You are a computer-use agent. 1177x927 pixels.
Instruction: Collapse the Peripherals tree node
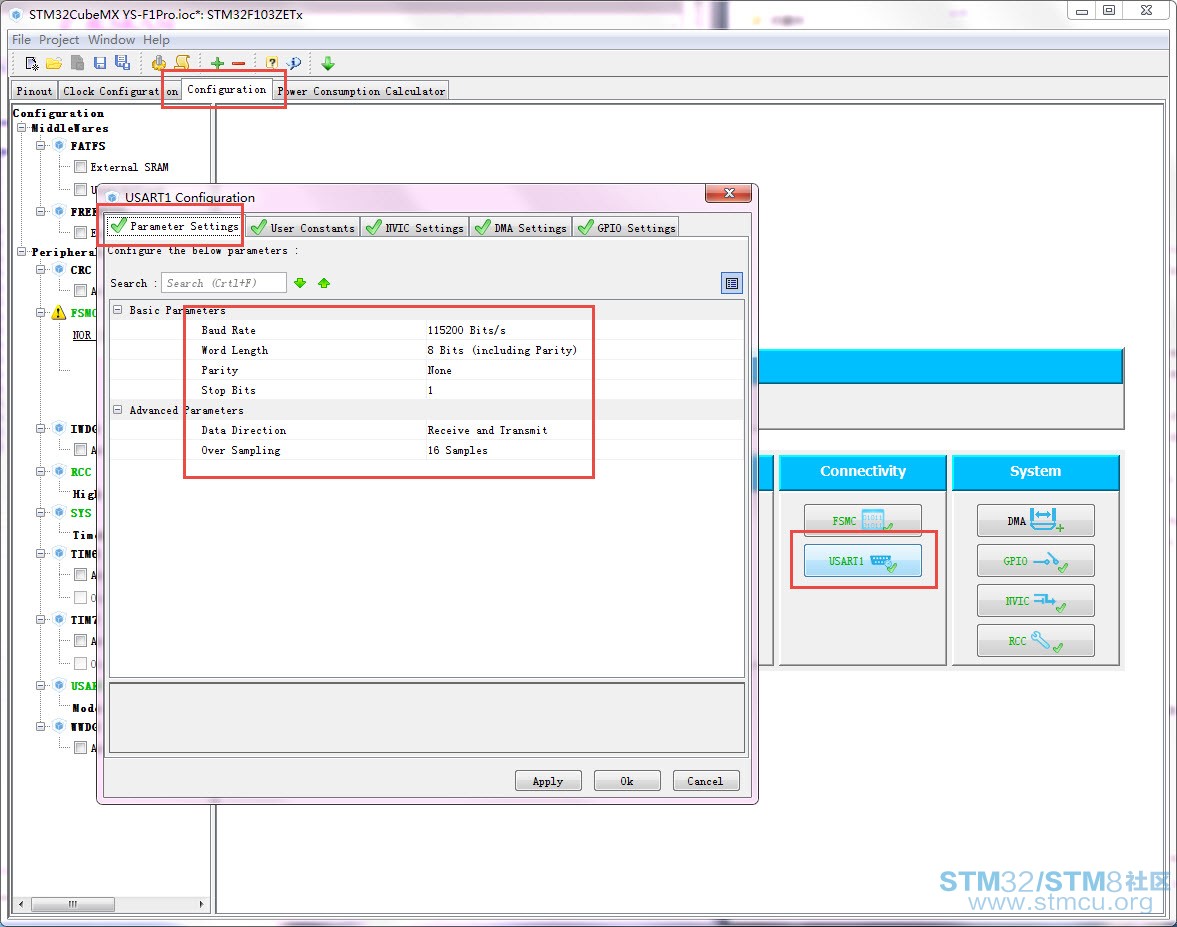[x=22, y=252]
